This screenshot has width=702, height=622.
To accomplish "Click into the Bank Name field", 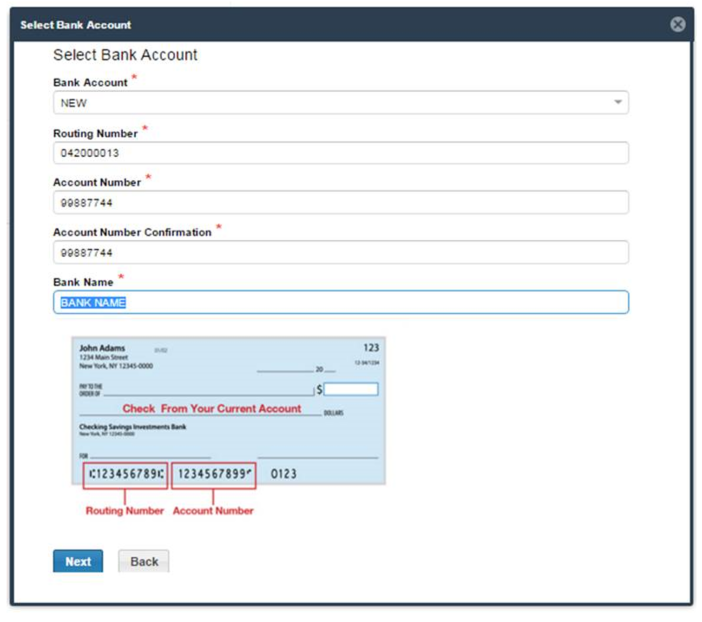I will (340, 302).
